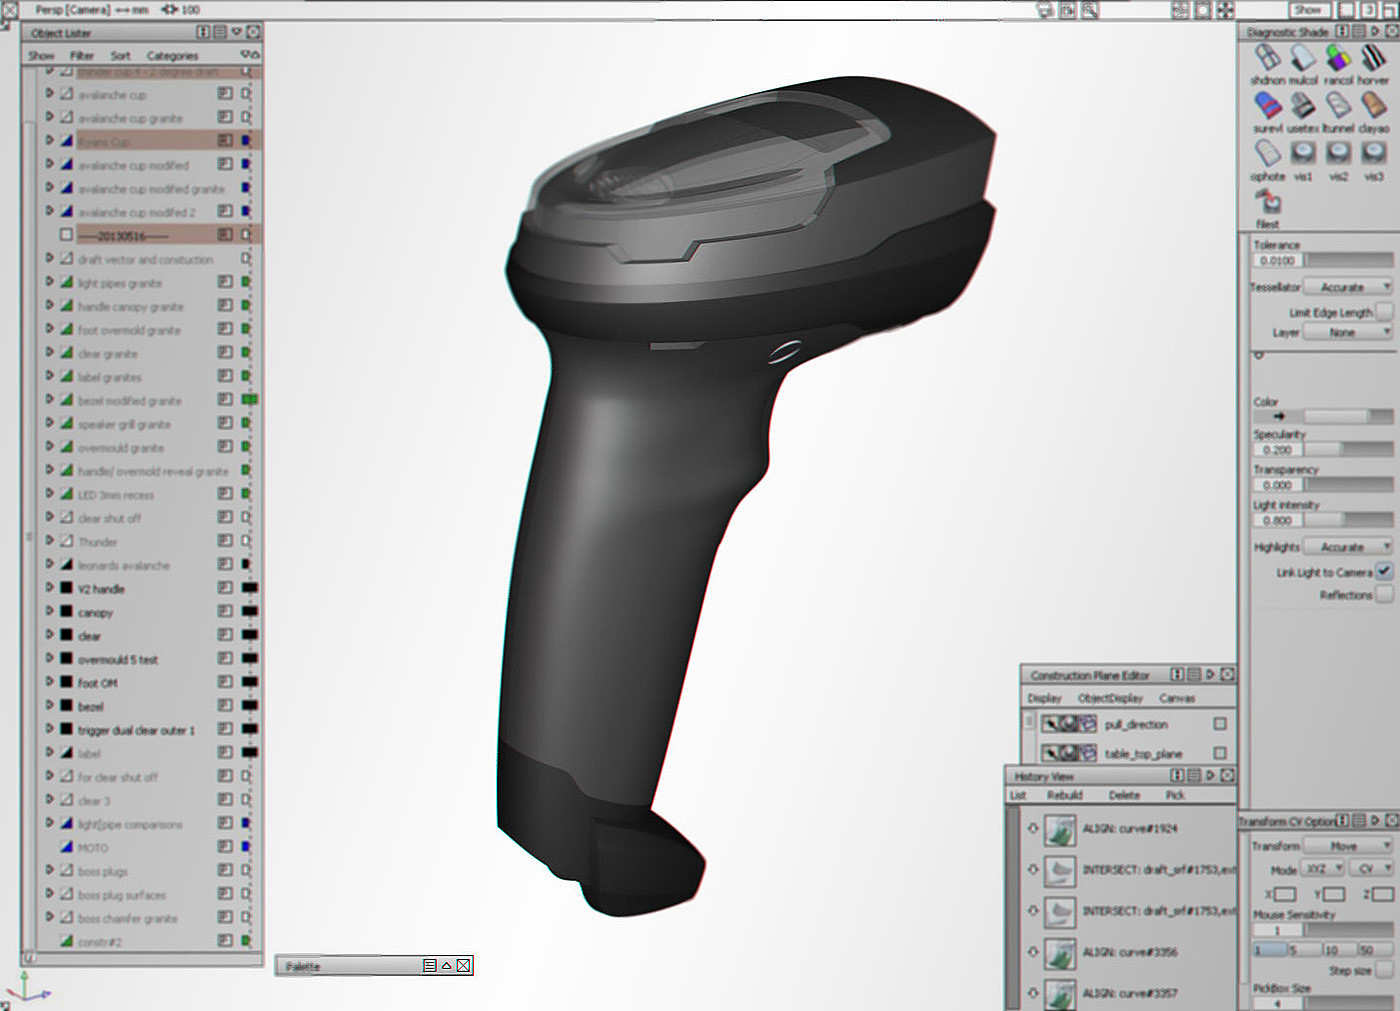The image size is (1400, 1011).
Task: Click the Show button at top right
Action: 1308,10
